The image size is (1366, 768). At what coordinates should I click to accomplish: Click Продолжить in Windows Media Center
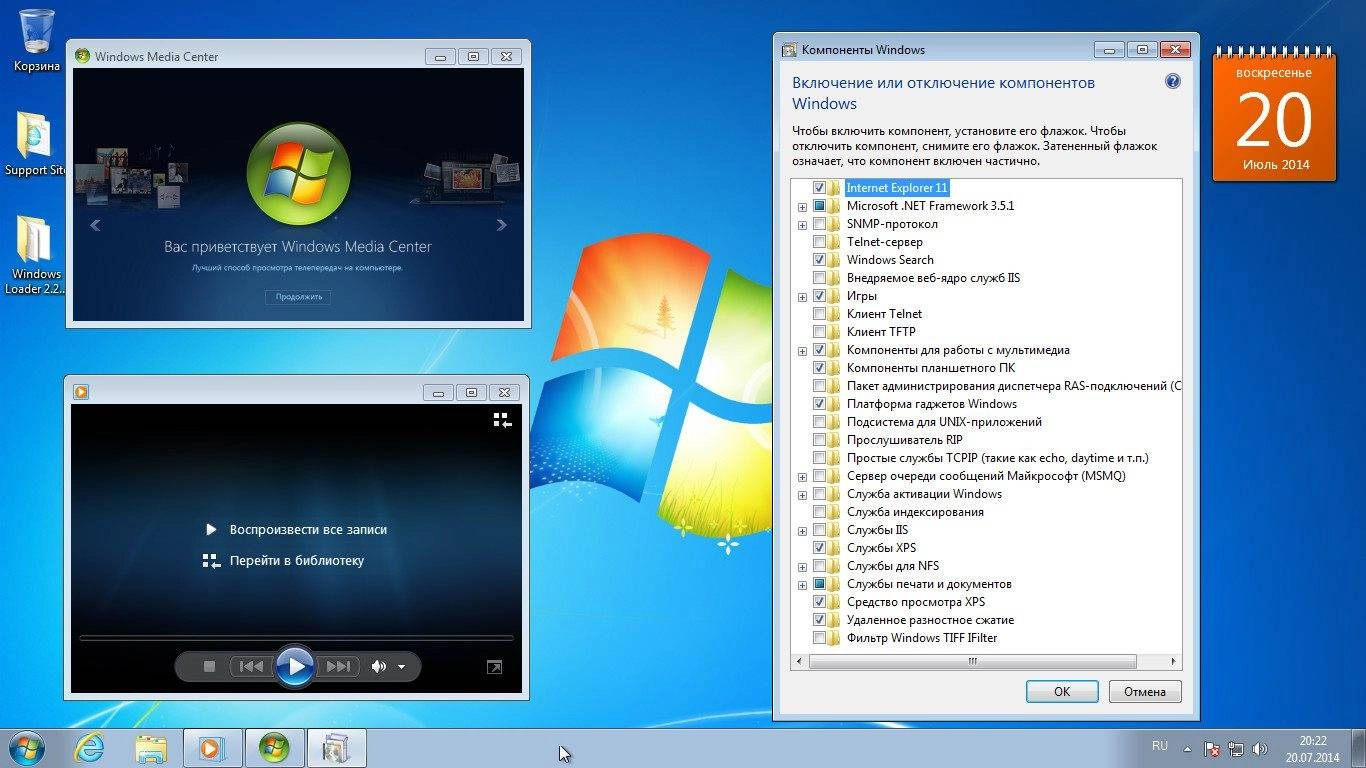(x=297, y=297)
